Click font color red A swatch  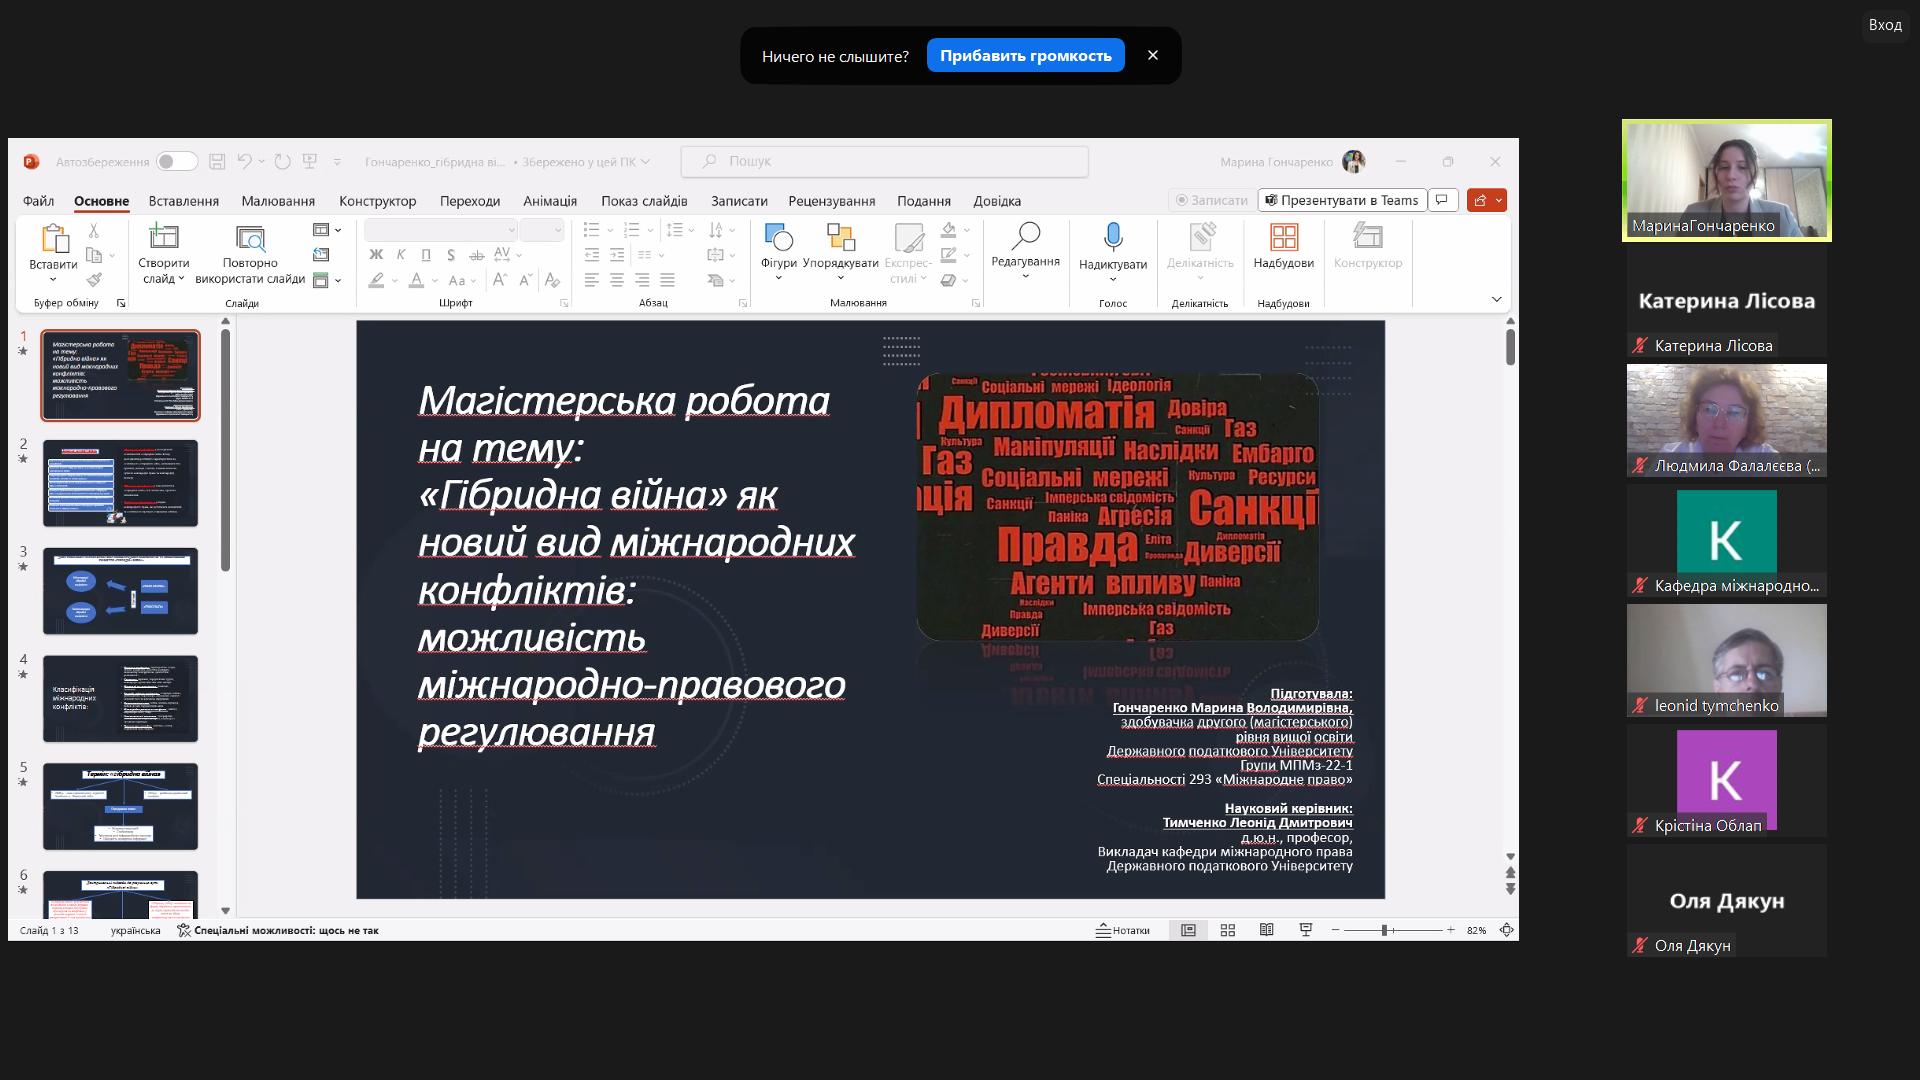coord(417,280)
